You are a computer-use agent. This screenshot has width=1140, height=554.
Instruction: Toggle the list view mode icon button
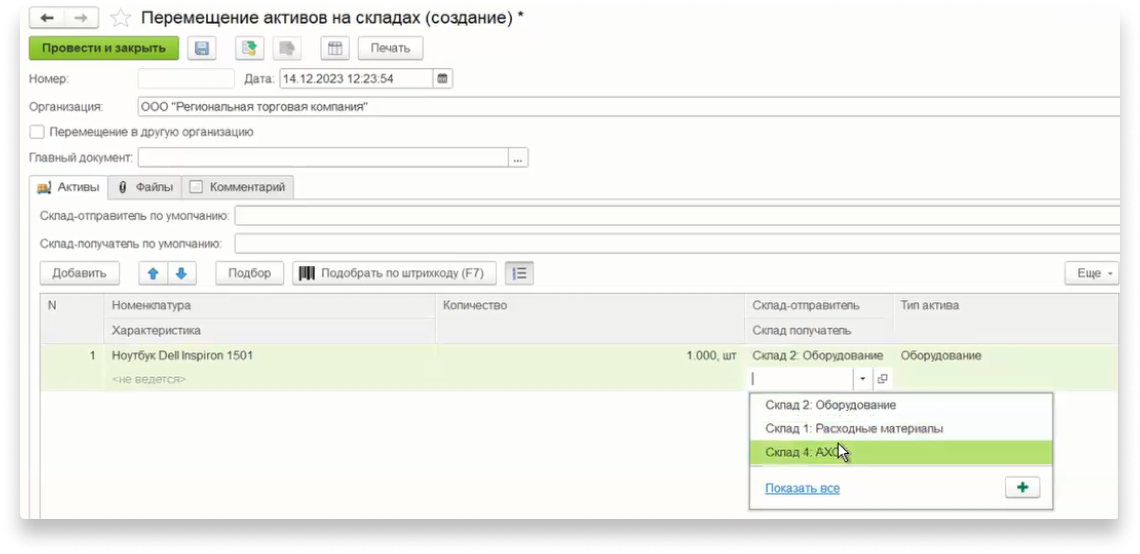(519, 273)
